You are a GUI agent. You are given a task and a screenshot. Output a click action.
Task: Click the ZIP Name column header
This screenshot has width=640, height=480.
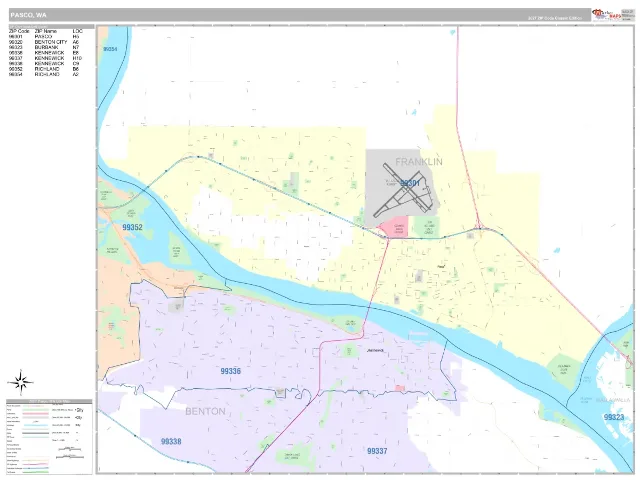(46, 31)
